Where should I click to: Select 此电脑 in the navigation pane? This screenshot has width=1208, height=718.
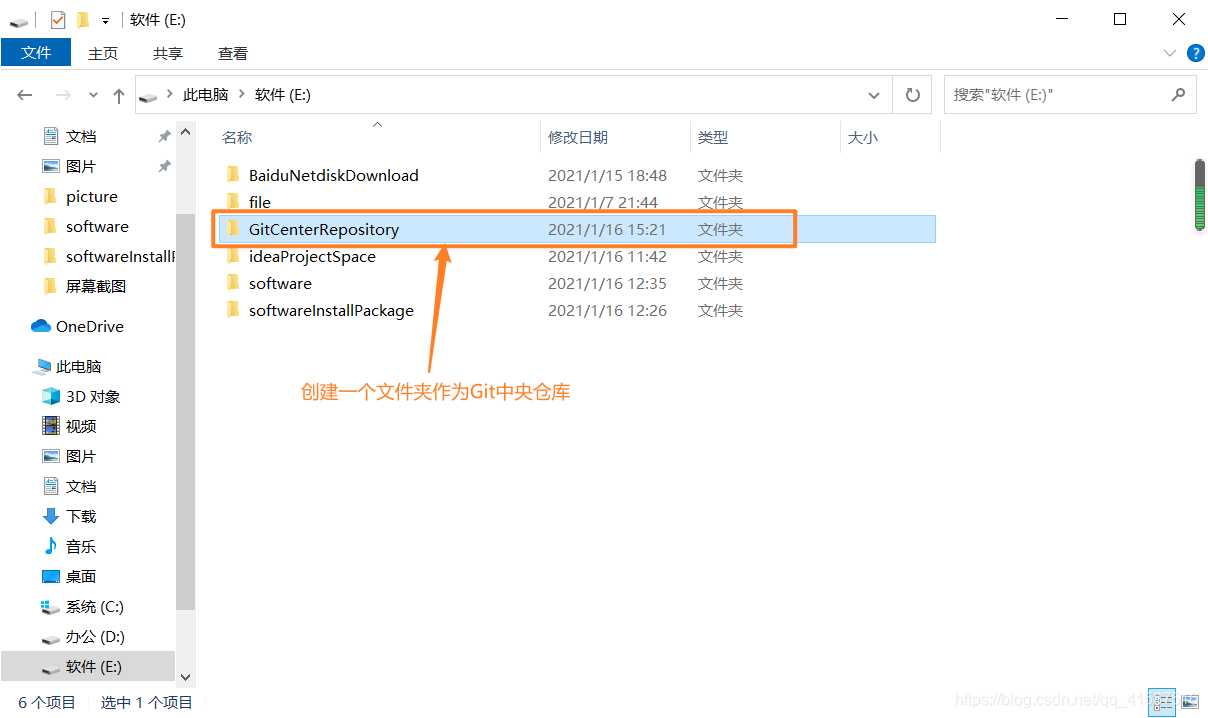click(x=78, y=366)
